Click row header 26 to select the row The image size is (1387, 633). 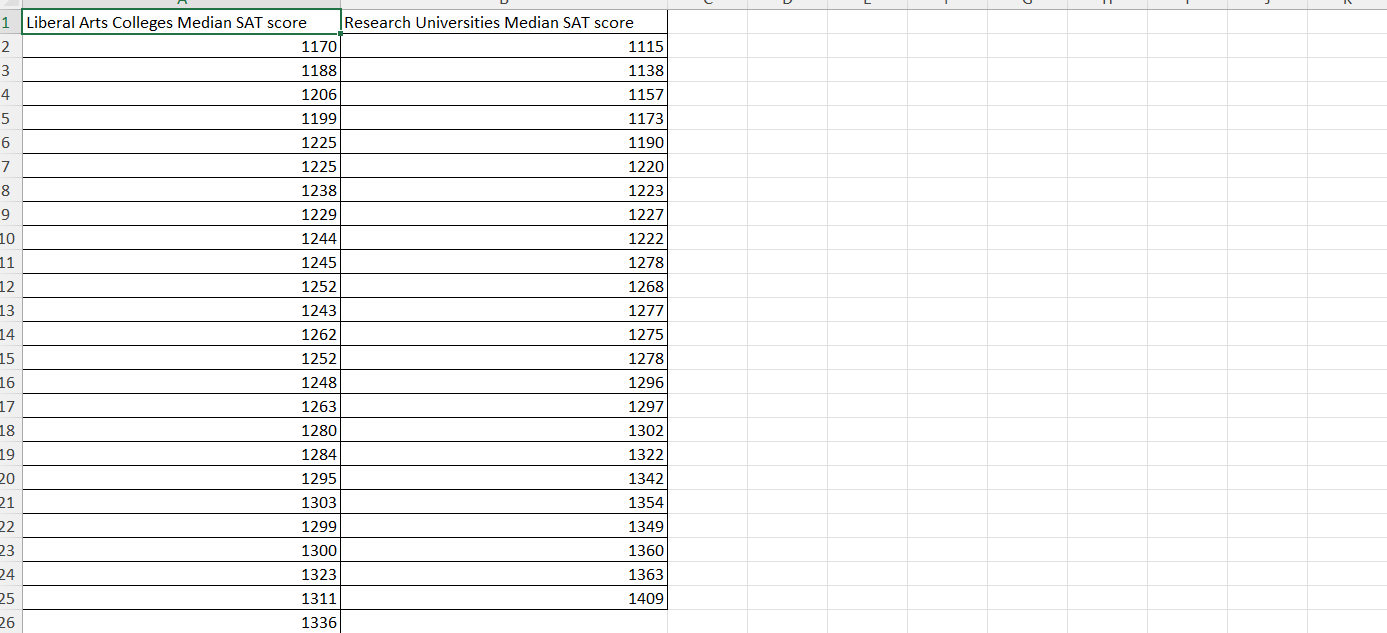point(9,622)
